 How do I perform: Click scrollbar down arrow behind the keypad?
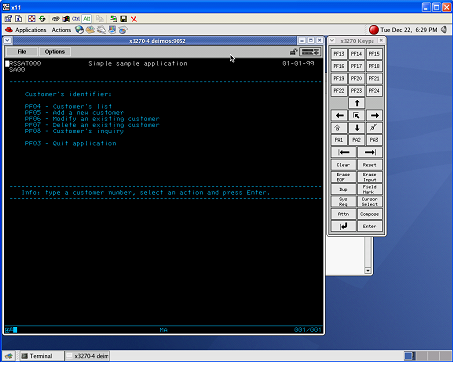368,270
